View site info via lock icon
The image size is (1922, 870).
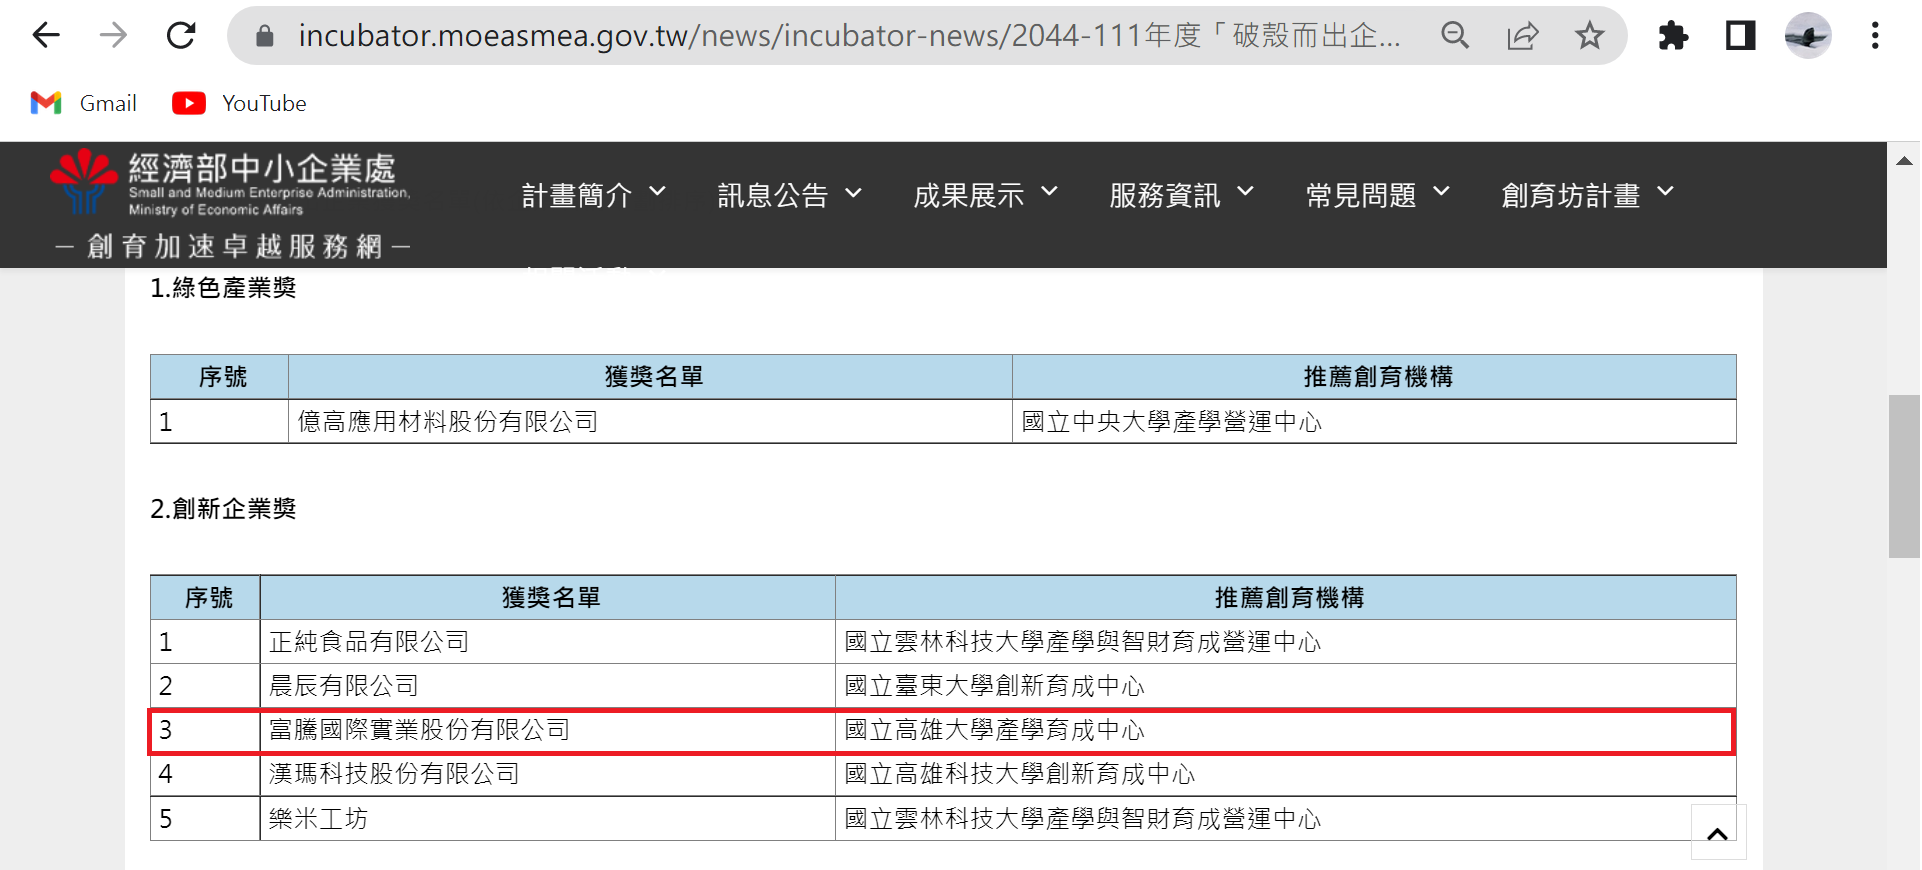click(x=265, y=36)
